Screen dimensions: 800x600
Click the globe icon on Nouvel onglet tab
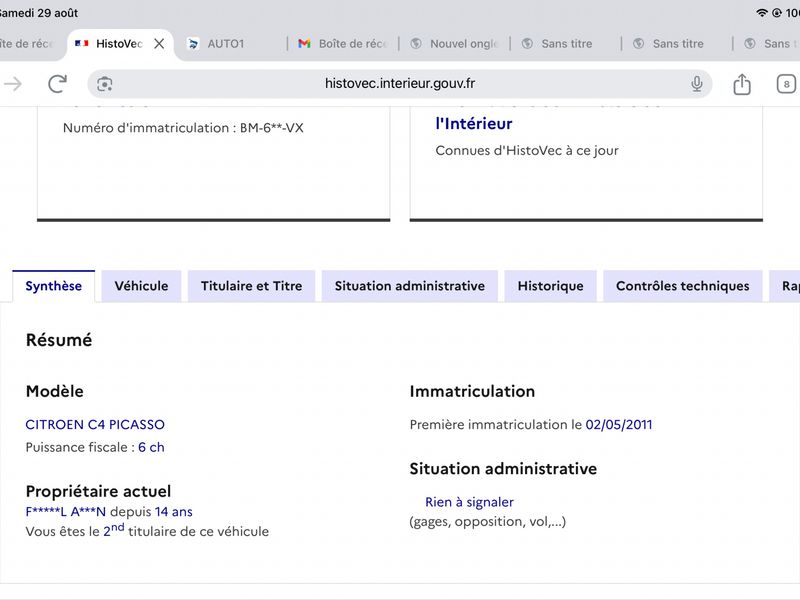pyautogui.click(x=416, y=44)
